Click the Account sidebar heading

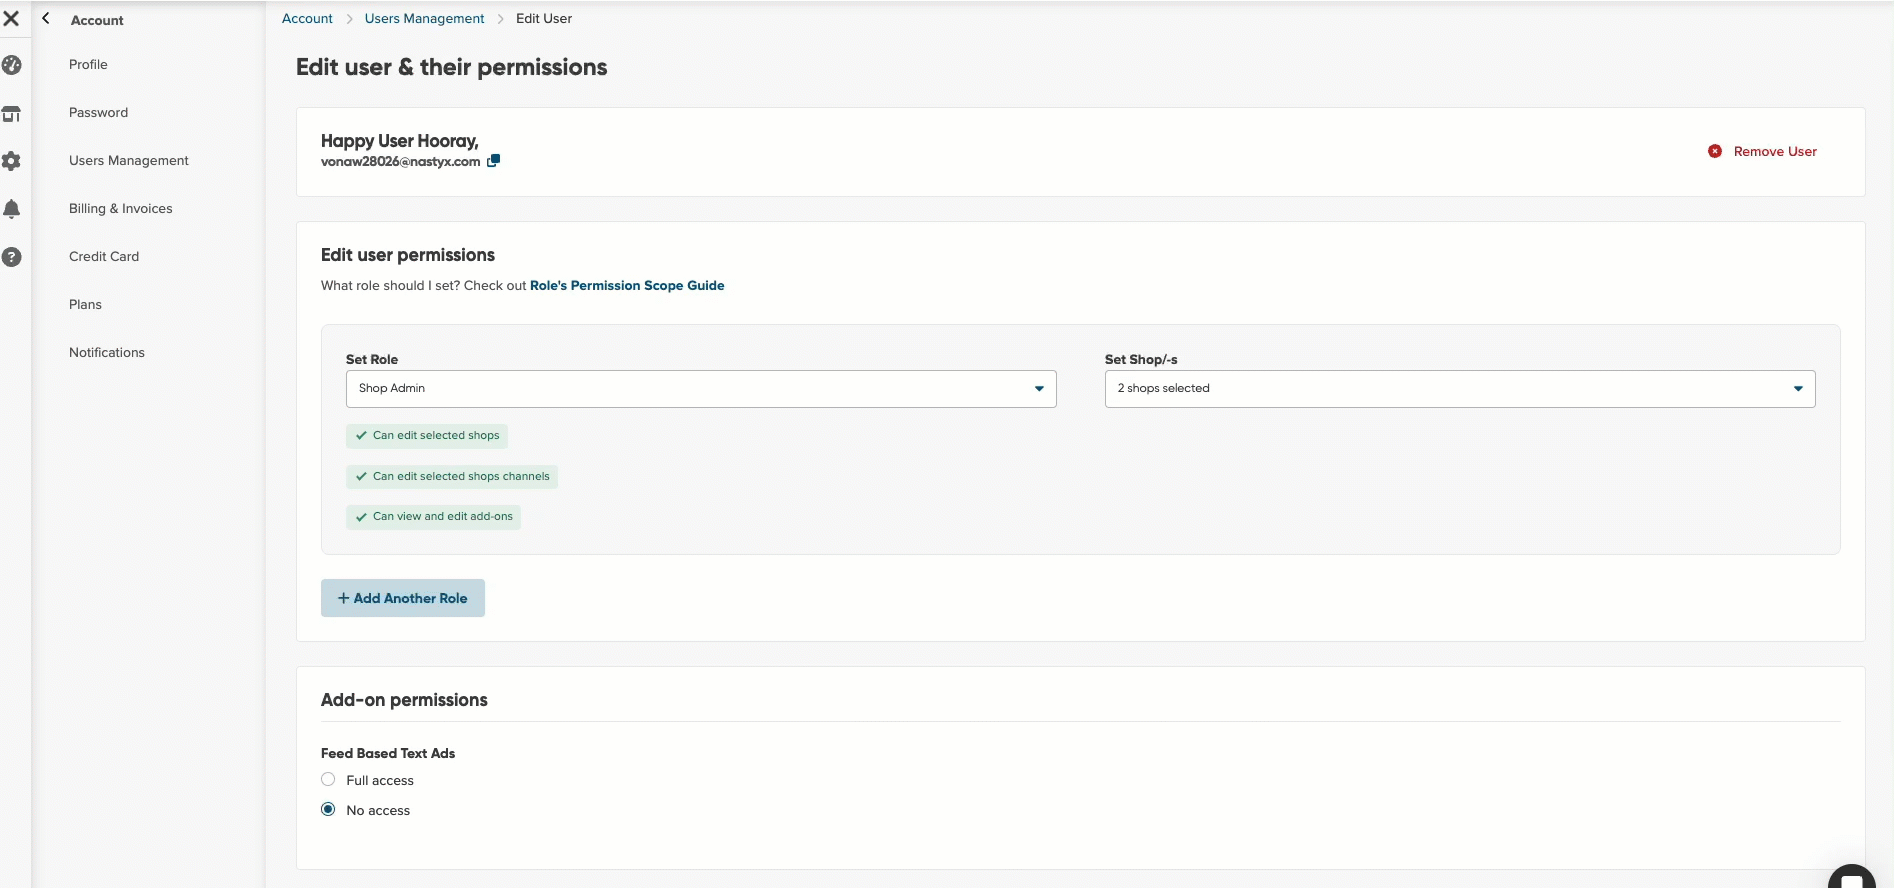coord(97,20)
